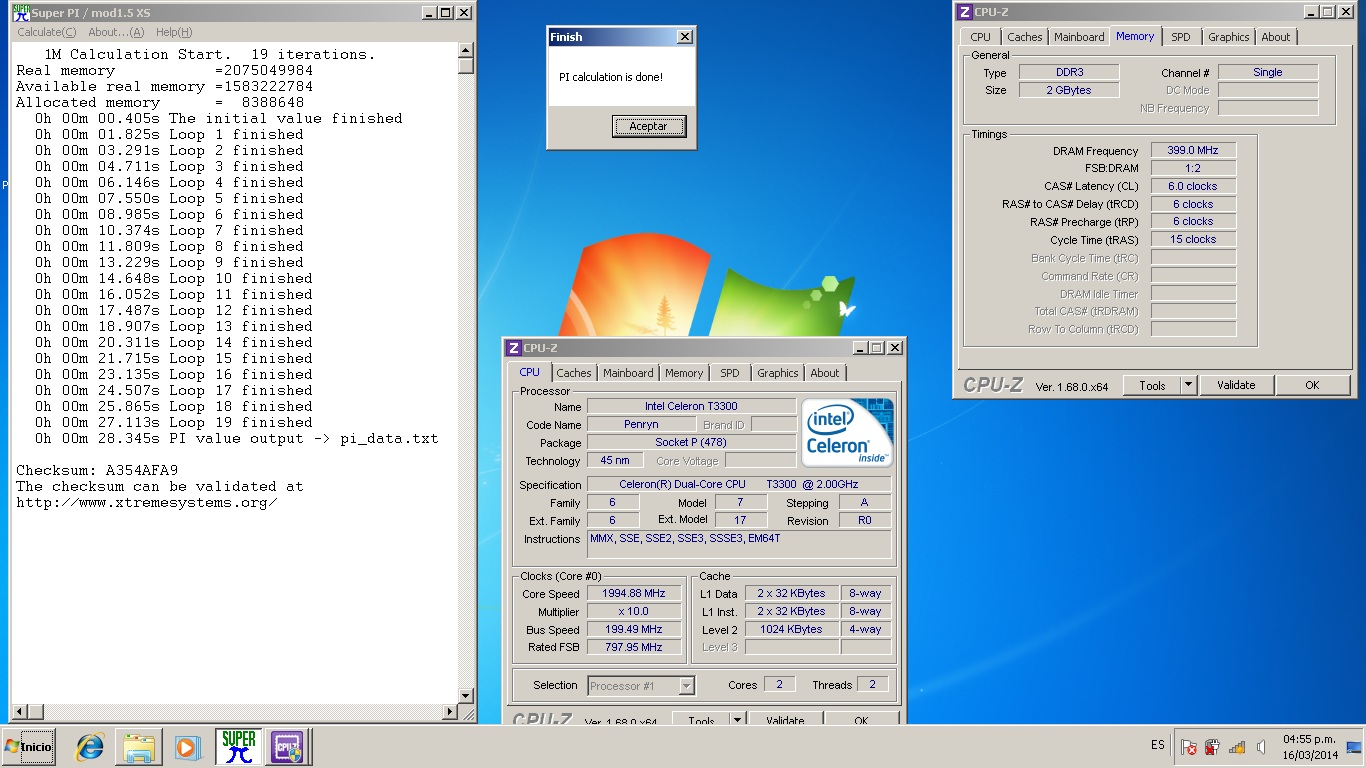Click OK in the Memory CPU-Z window
The width and height of the screenshot is (1366, 768).
1312,385
